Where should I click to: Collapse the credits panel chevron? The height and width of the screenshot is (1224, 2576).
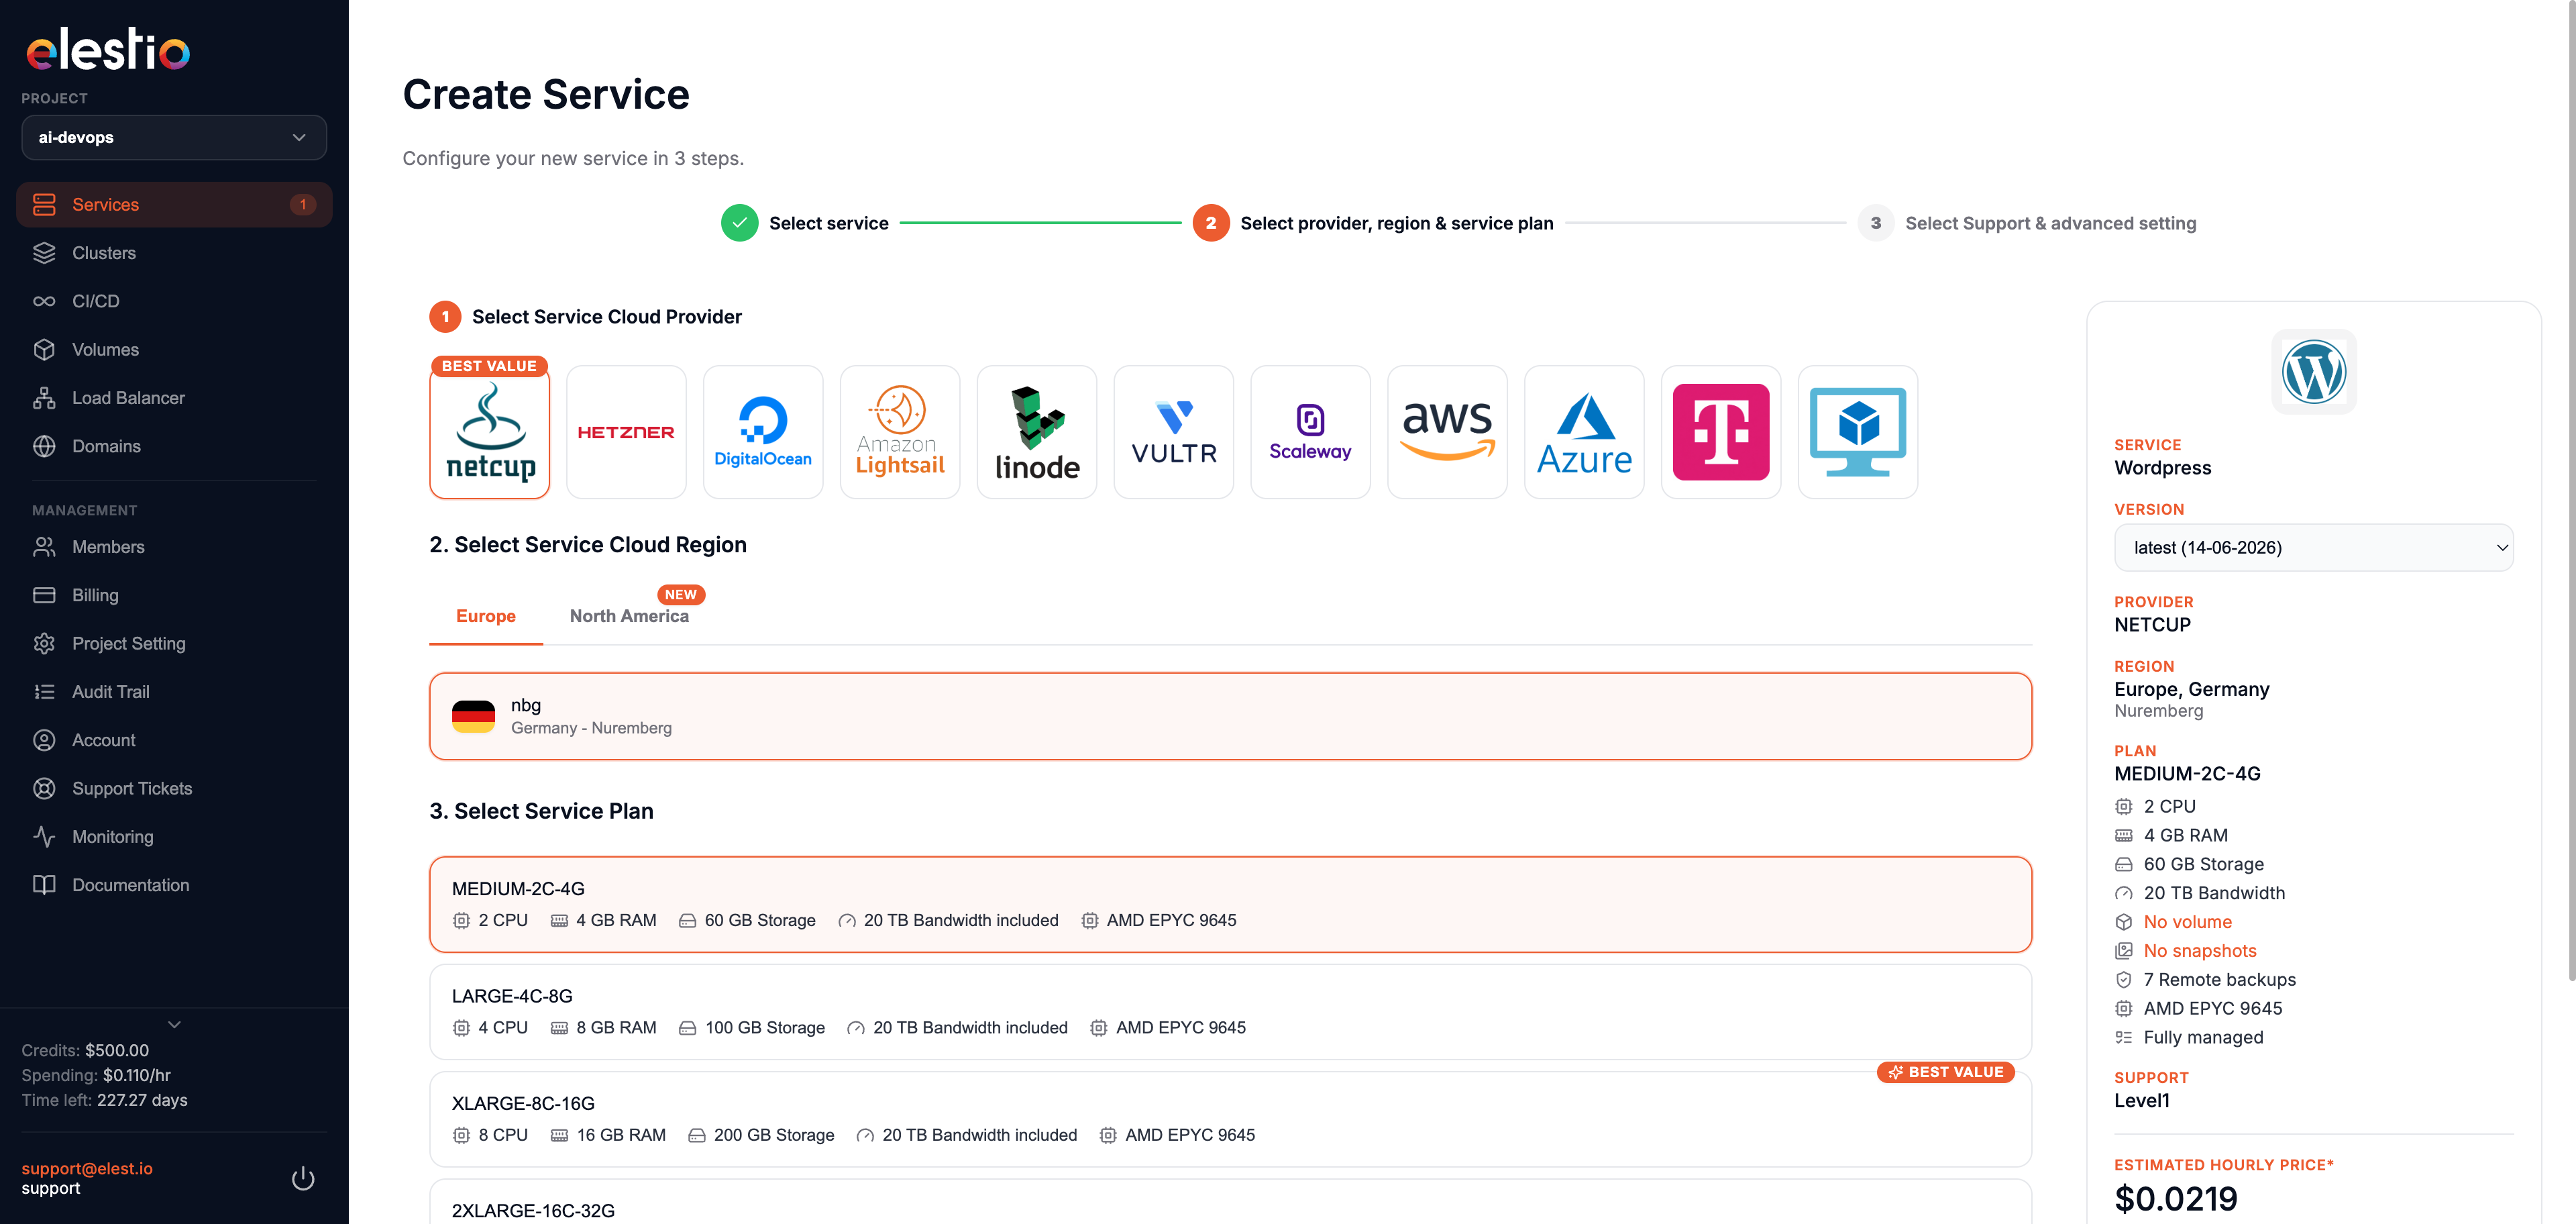click(x=174, y=1024)
